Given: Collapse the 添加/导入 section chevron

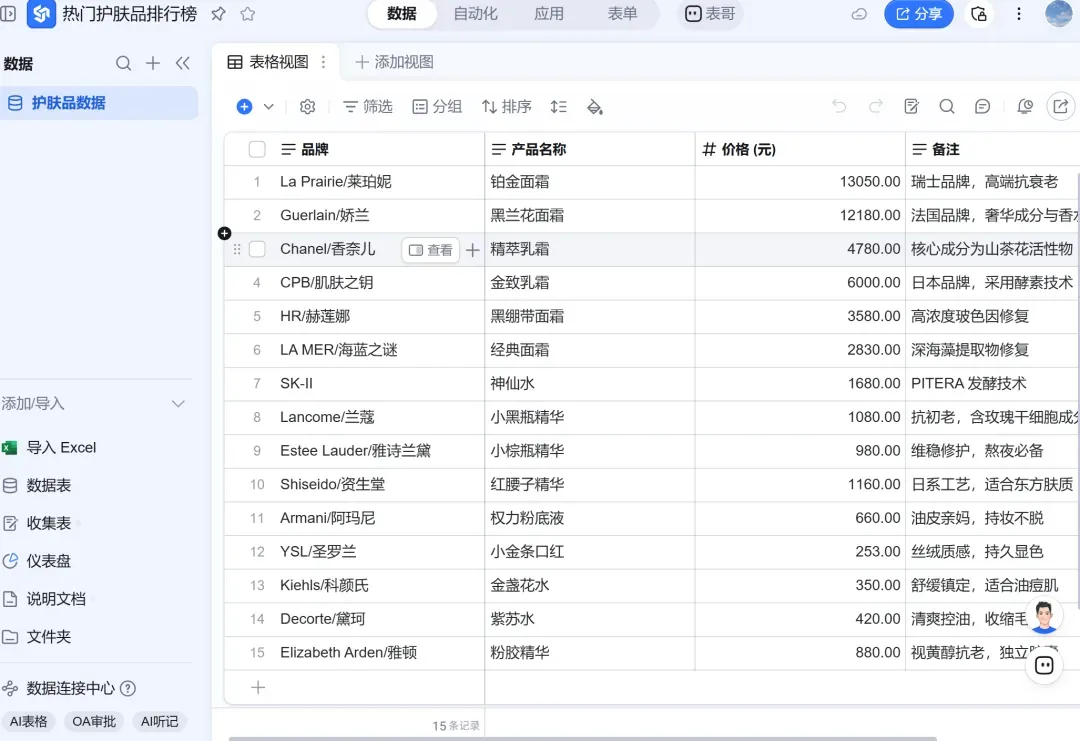Looking at the screenshot, I should (178, 404).
